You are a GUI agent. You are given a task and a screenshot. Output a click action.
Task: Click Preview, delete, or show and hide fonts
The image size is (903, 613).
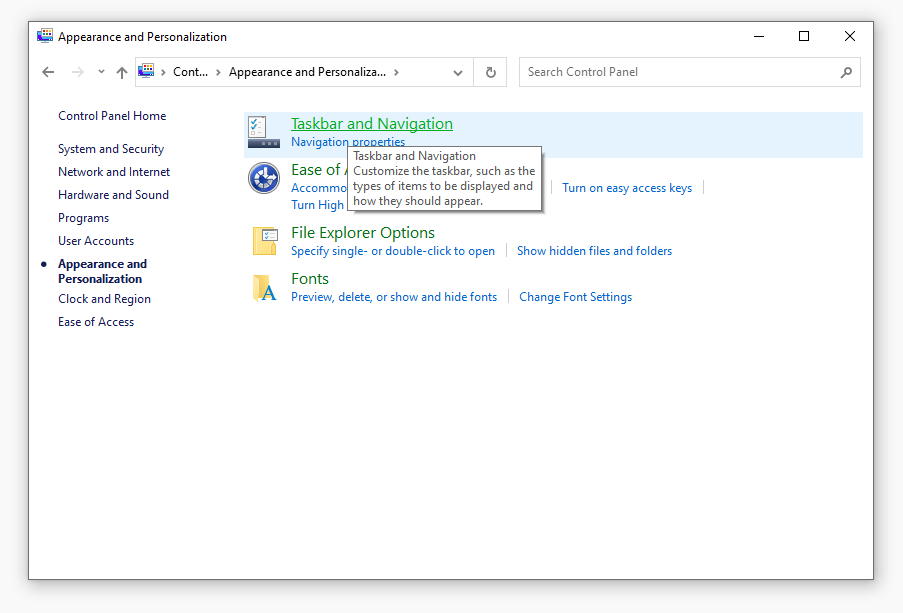[394, 297]
